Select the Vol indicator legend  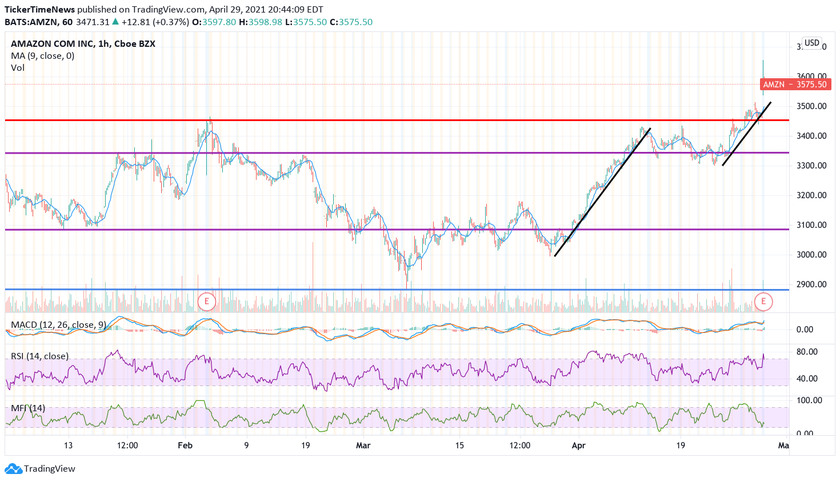18,67
